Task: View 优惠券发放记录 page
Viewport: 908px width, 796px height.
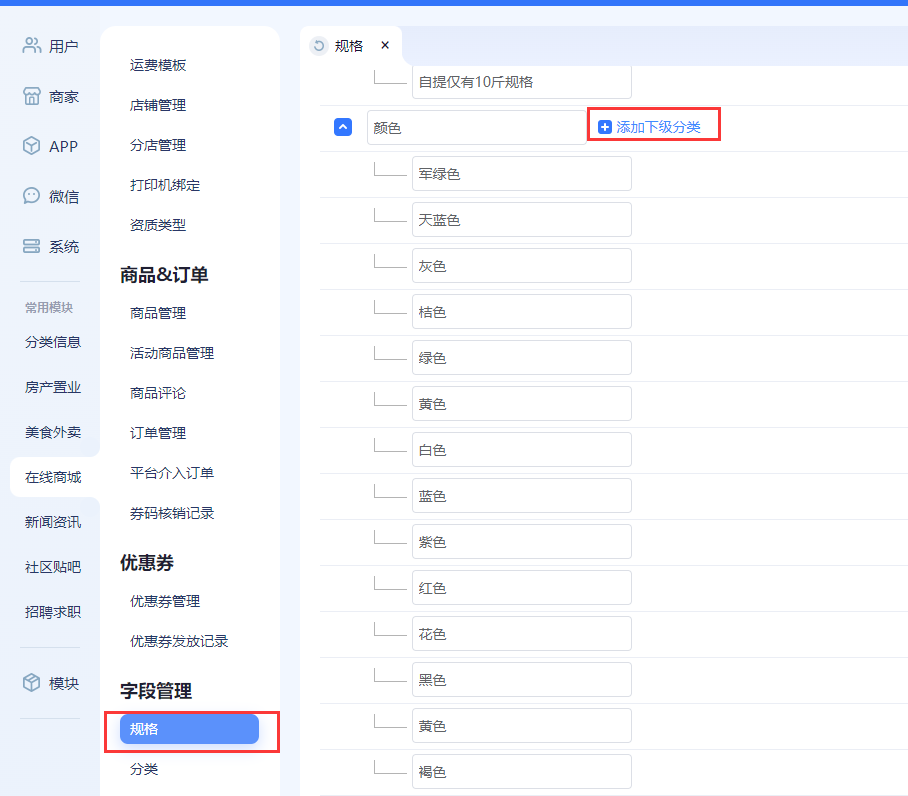Action: click(179, 641)
